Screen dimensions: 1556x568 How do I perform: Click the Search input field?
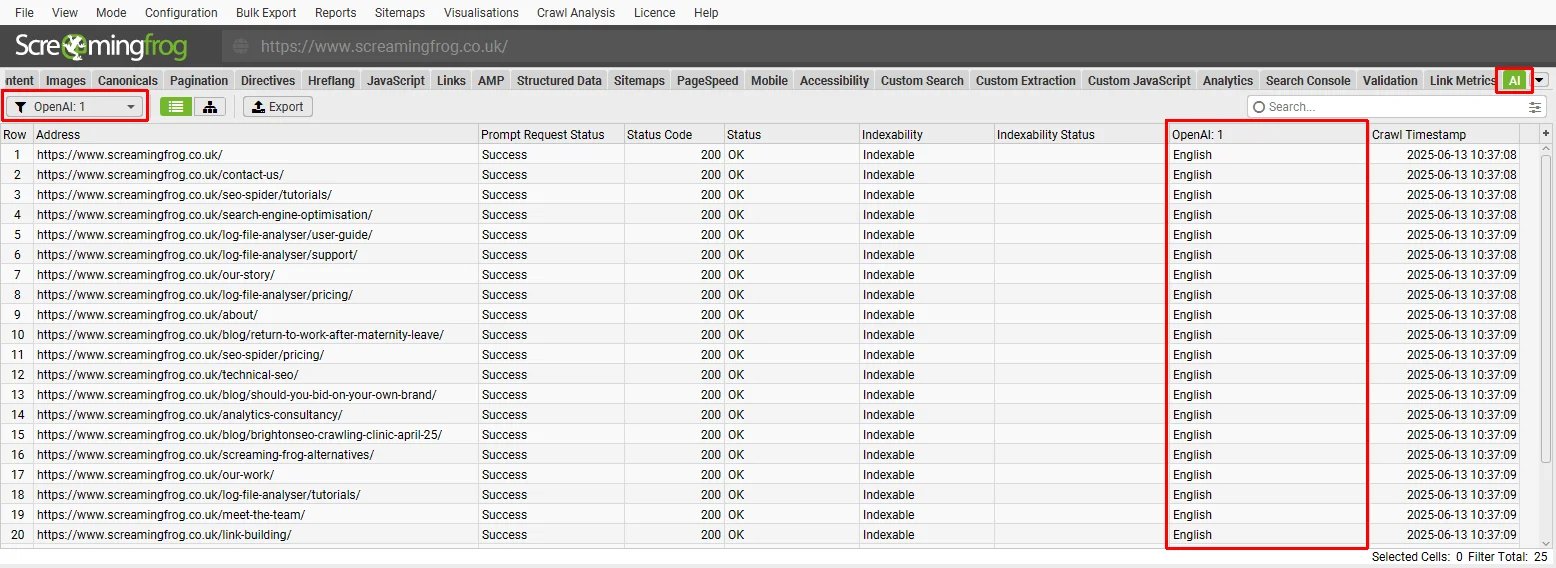pos(1396,107)
